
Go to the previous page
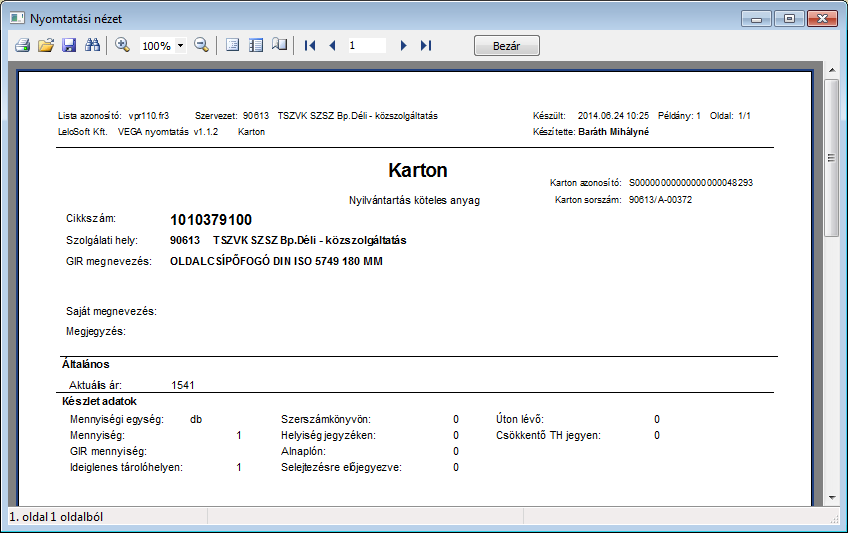click(x=333, y=46)
